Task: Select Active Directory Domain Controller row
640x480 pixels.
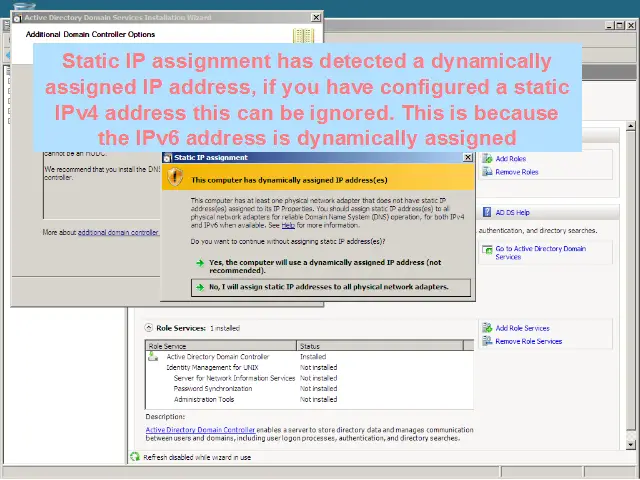Action: (309, 357)
